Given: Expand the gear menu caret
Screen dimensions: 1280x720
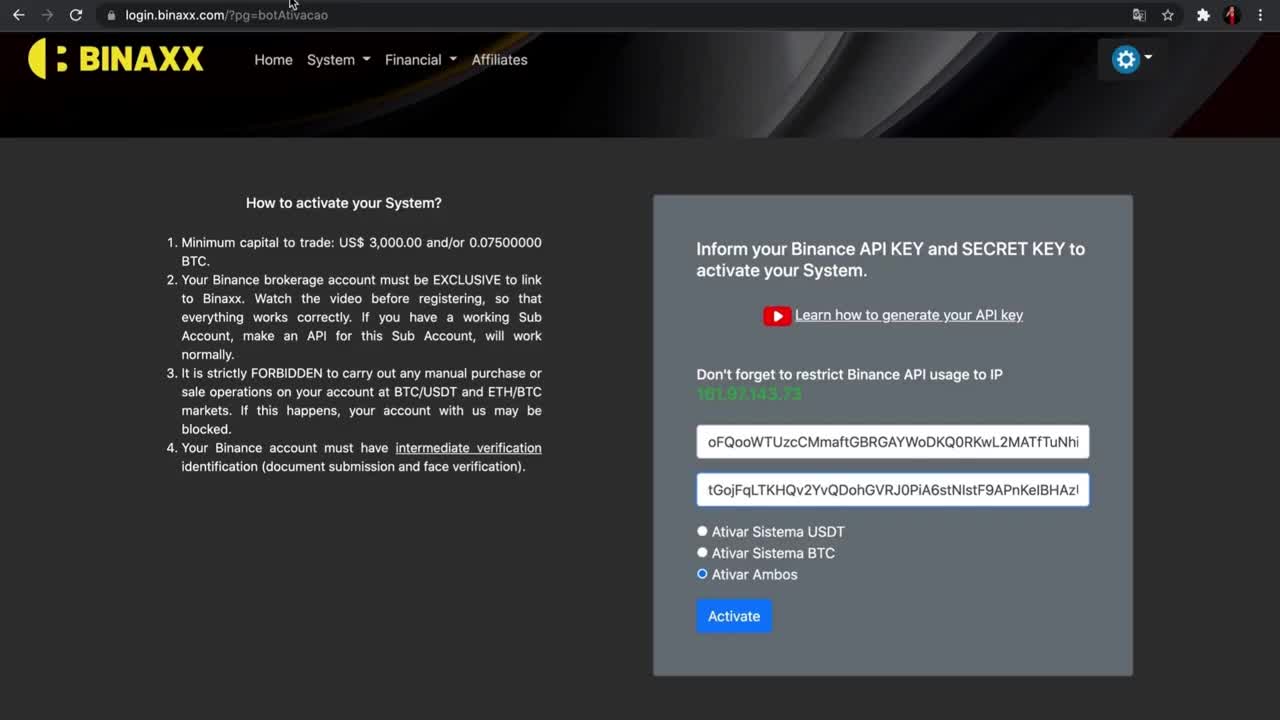Looking at the screenshot, I should tap(1148, 57).
